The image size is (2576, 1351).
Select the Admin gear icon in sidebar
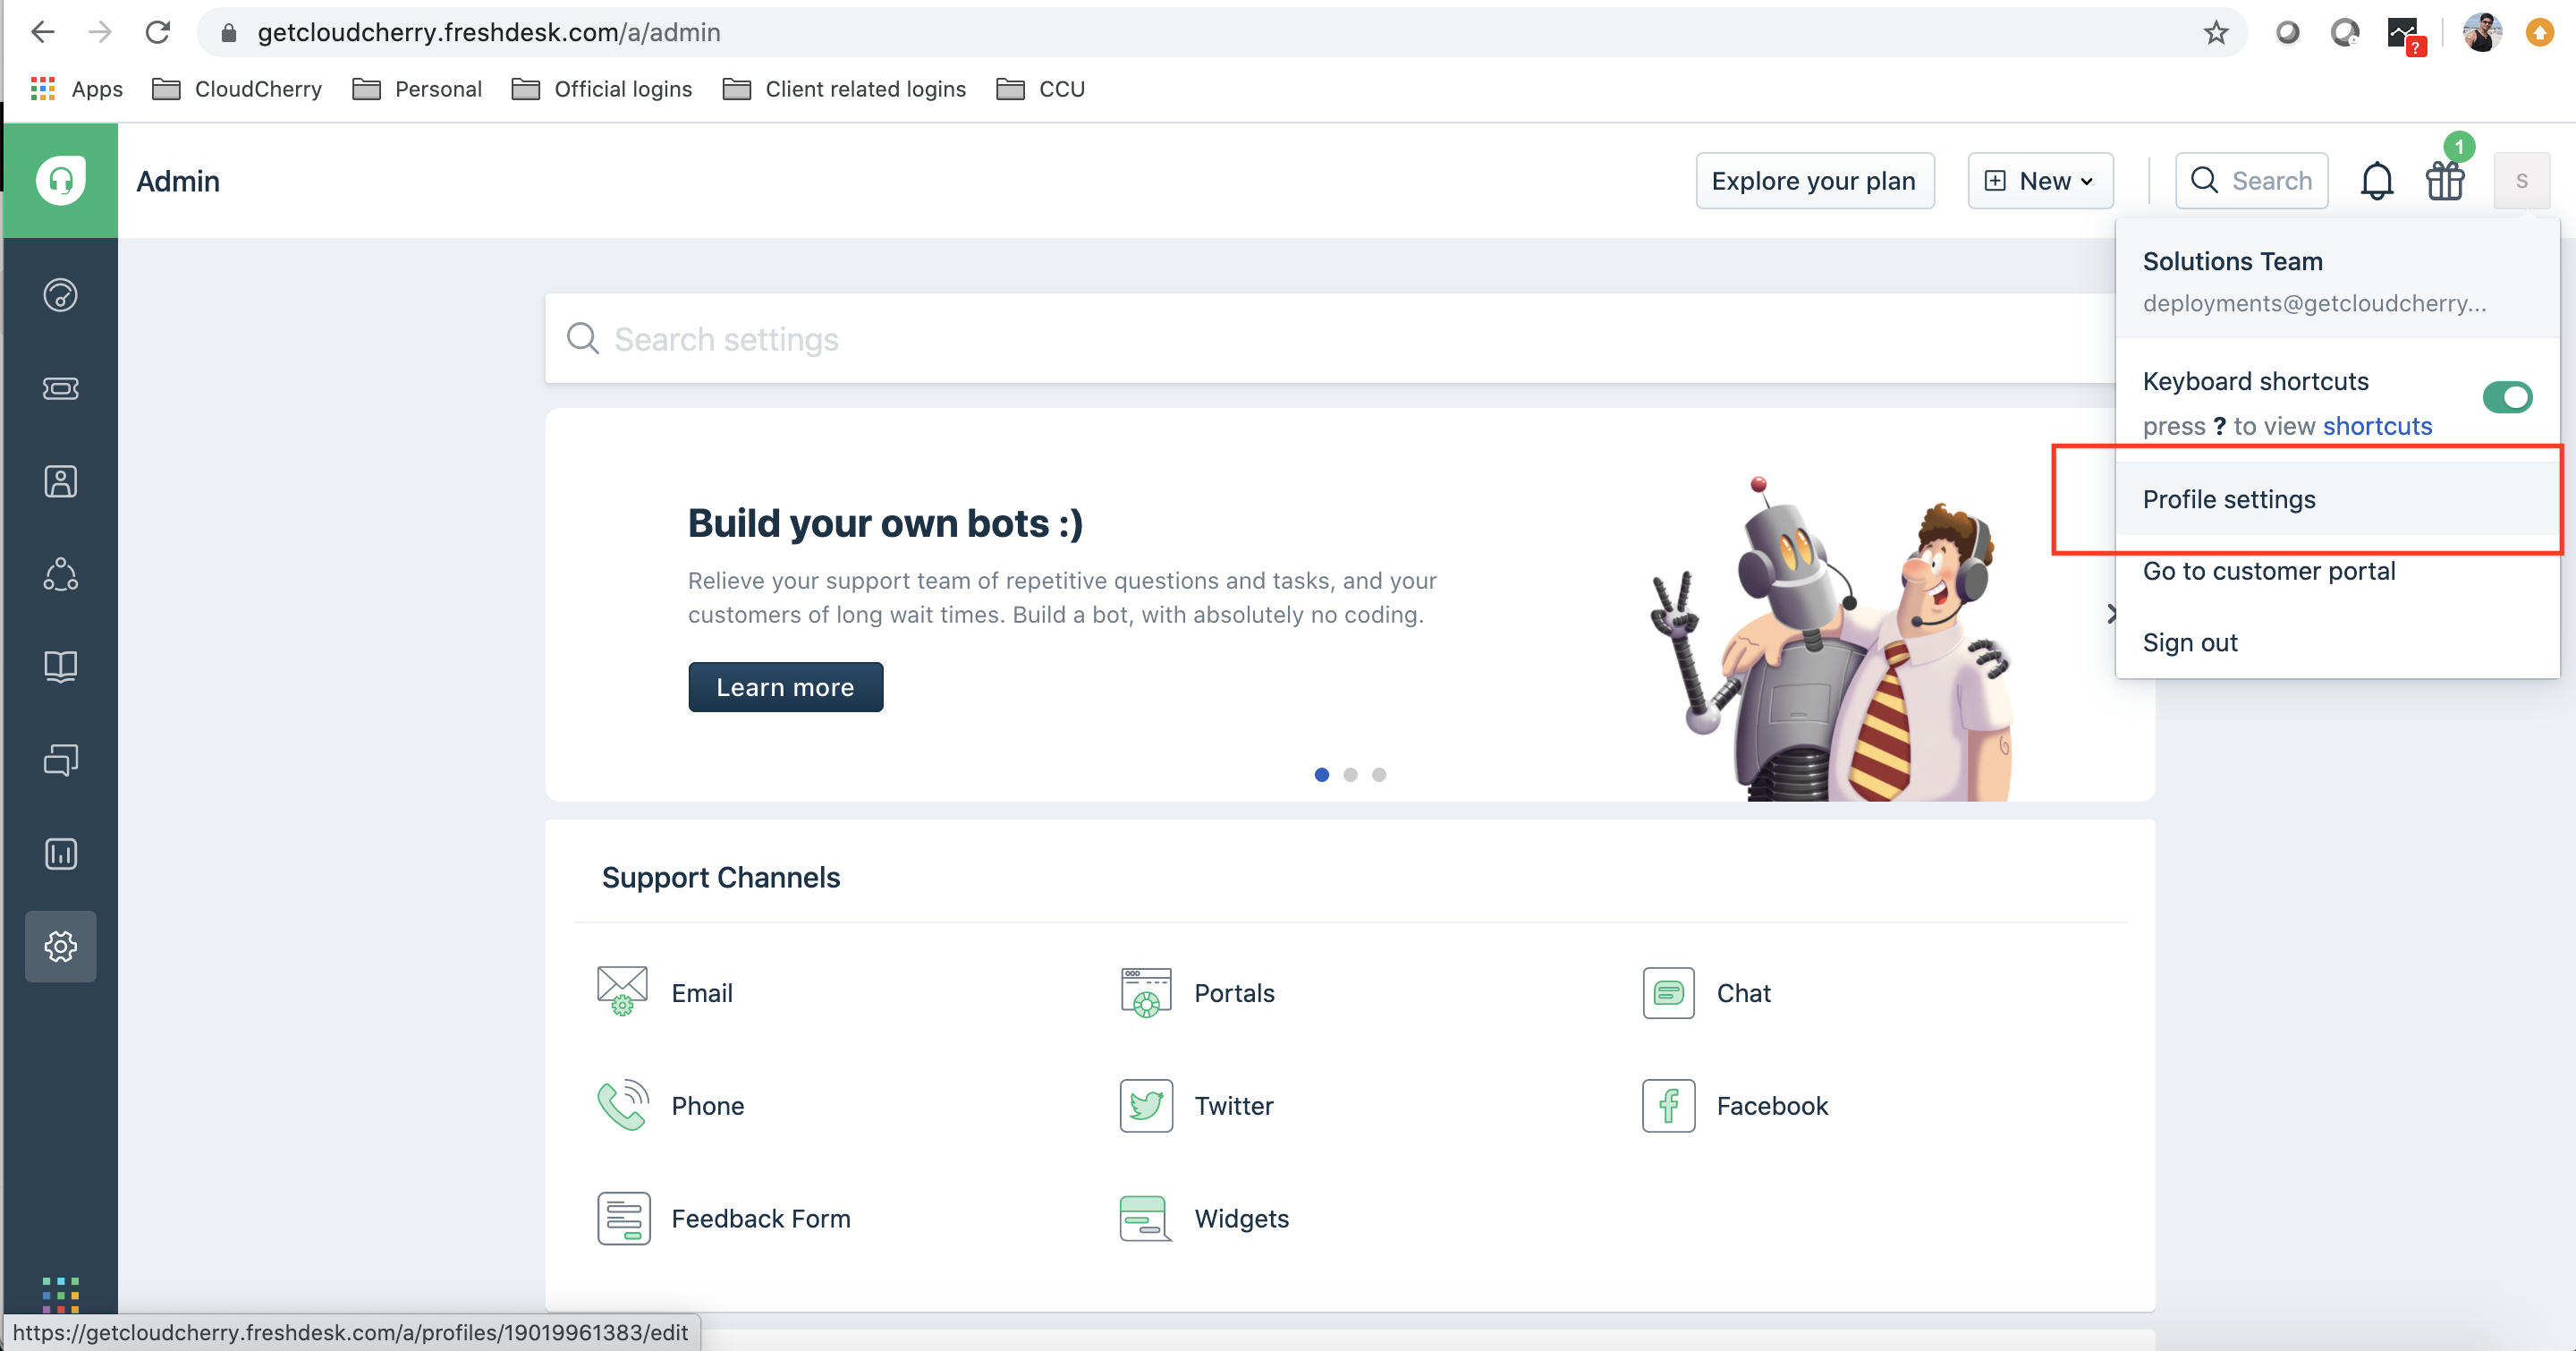[60, 946]
